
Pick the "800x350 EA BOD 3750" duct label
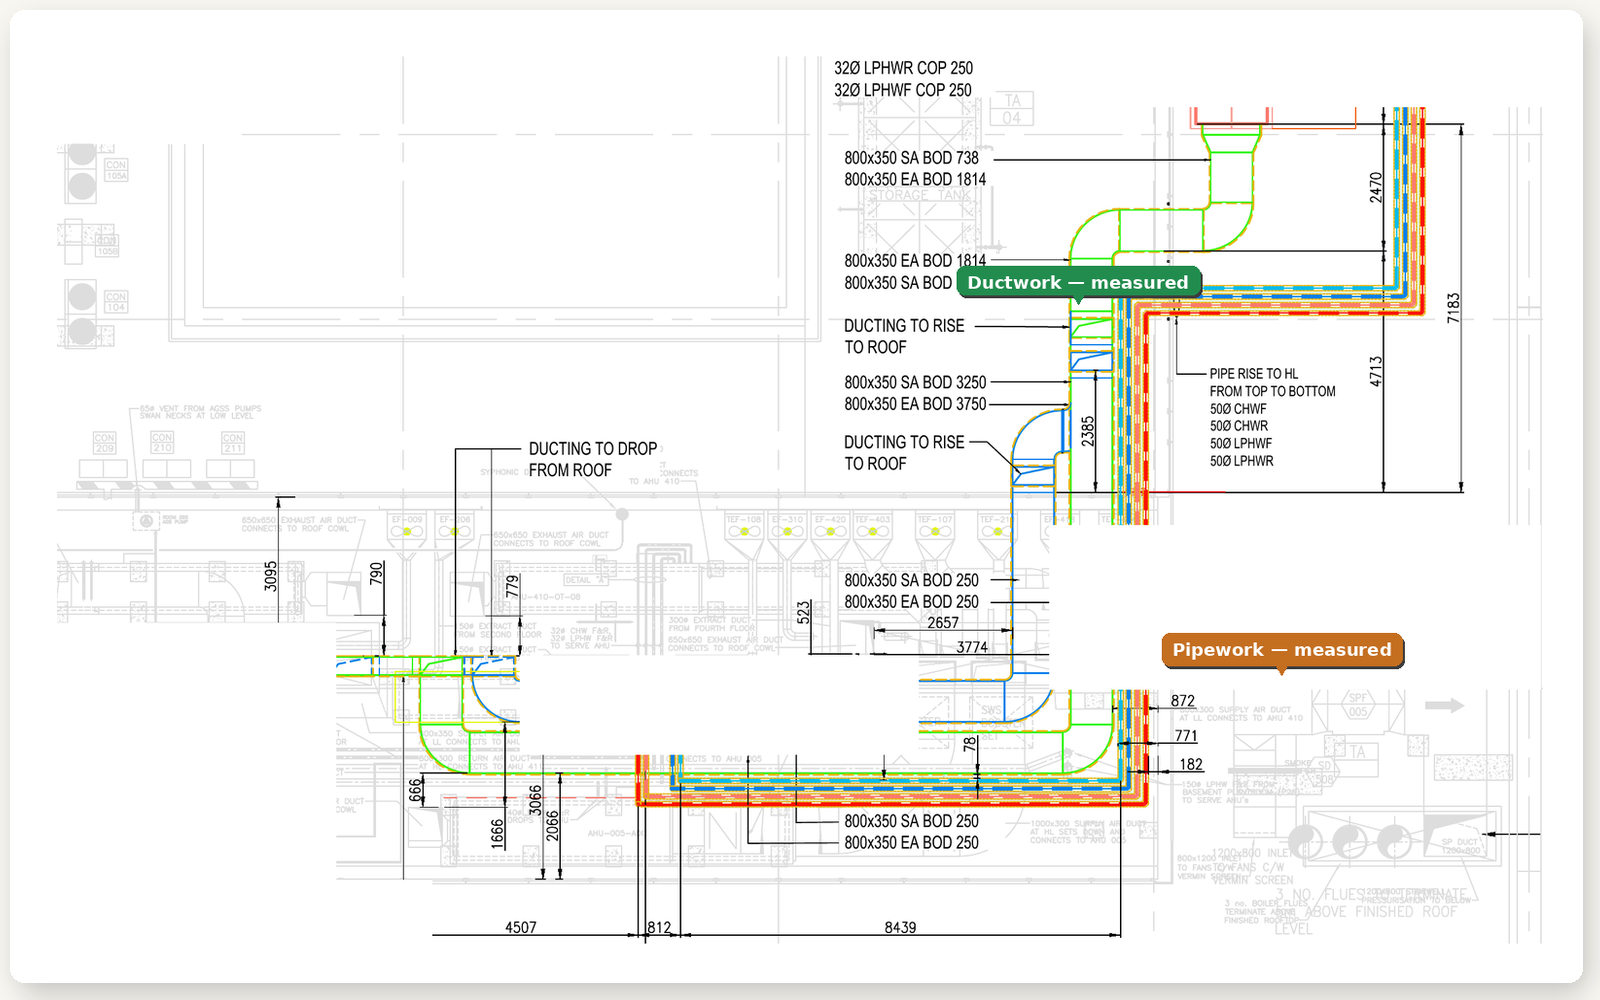[915, 404]
